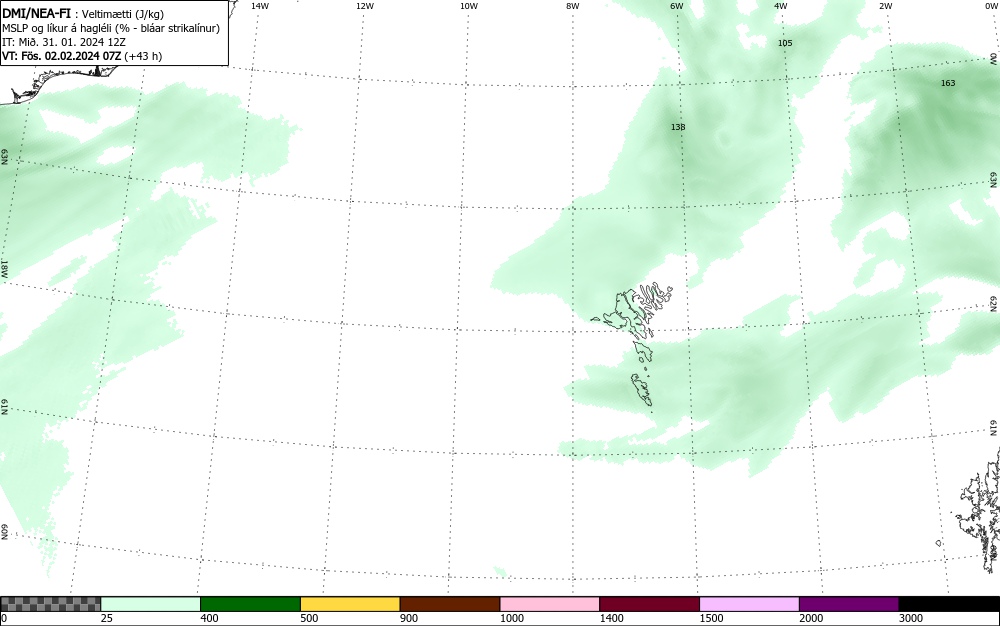
Task: Click the 8W longitude label
Action: 573,6
